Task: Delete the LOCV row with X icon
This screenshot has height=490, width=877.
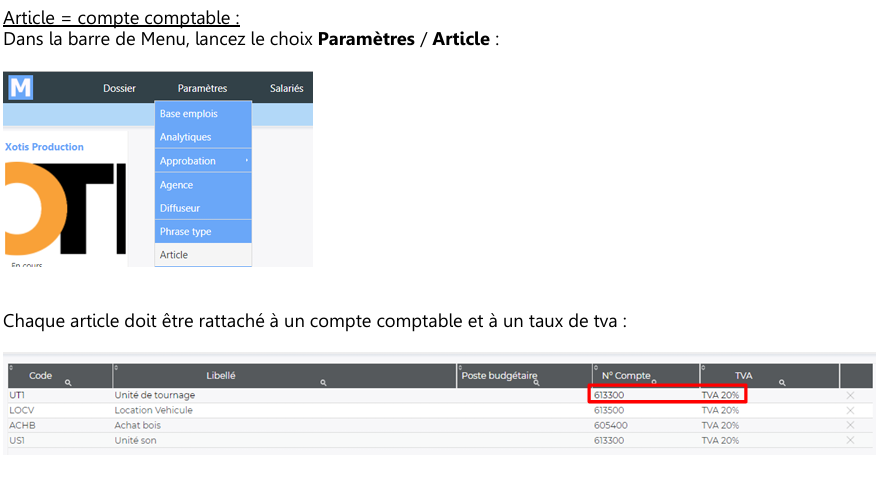Action: coord(850,410)
